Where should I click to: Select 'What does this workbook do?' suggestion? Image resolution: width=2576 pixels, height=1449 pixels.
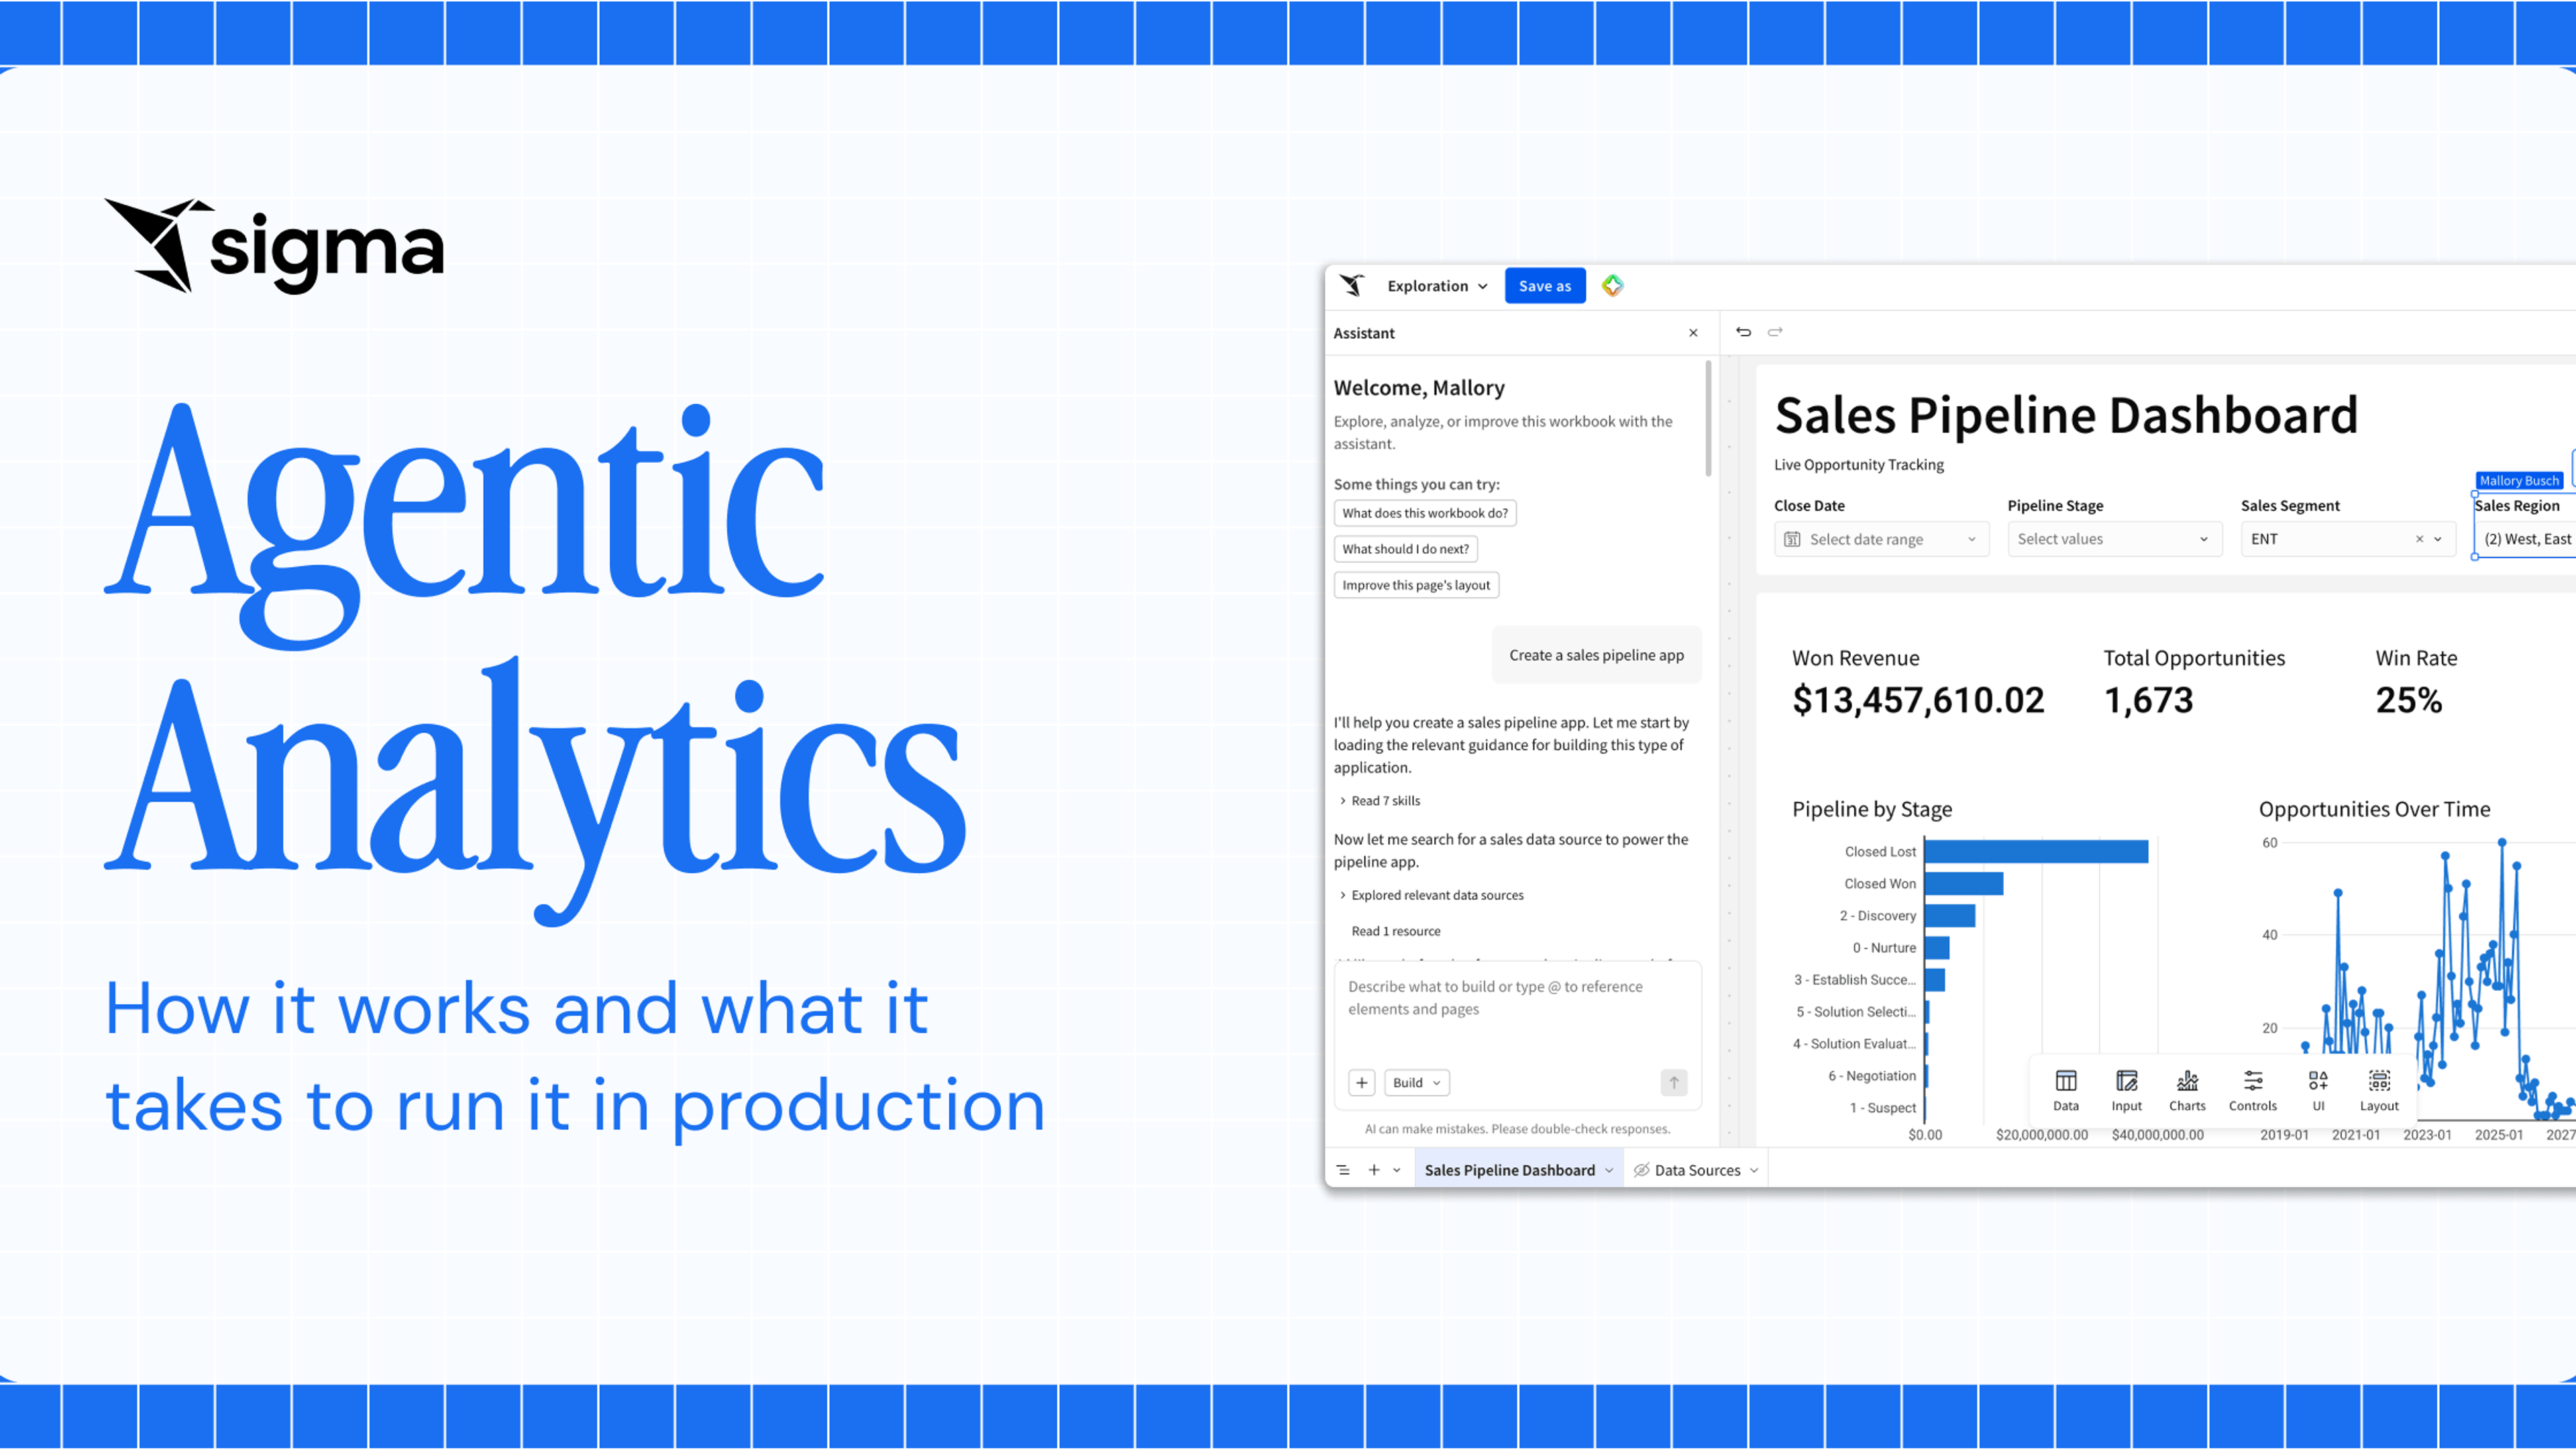pyautogui.click(x=1425, y=513)
